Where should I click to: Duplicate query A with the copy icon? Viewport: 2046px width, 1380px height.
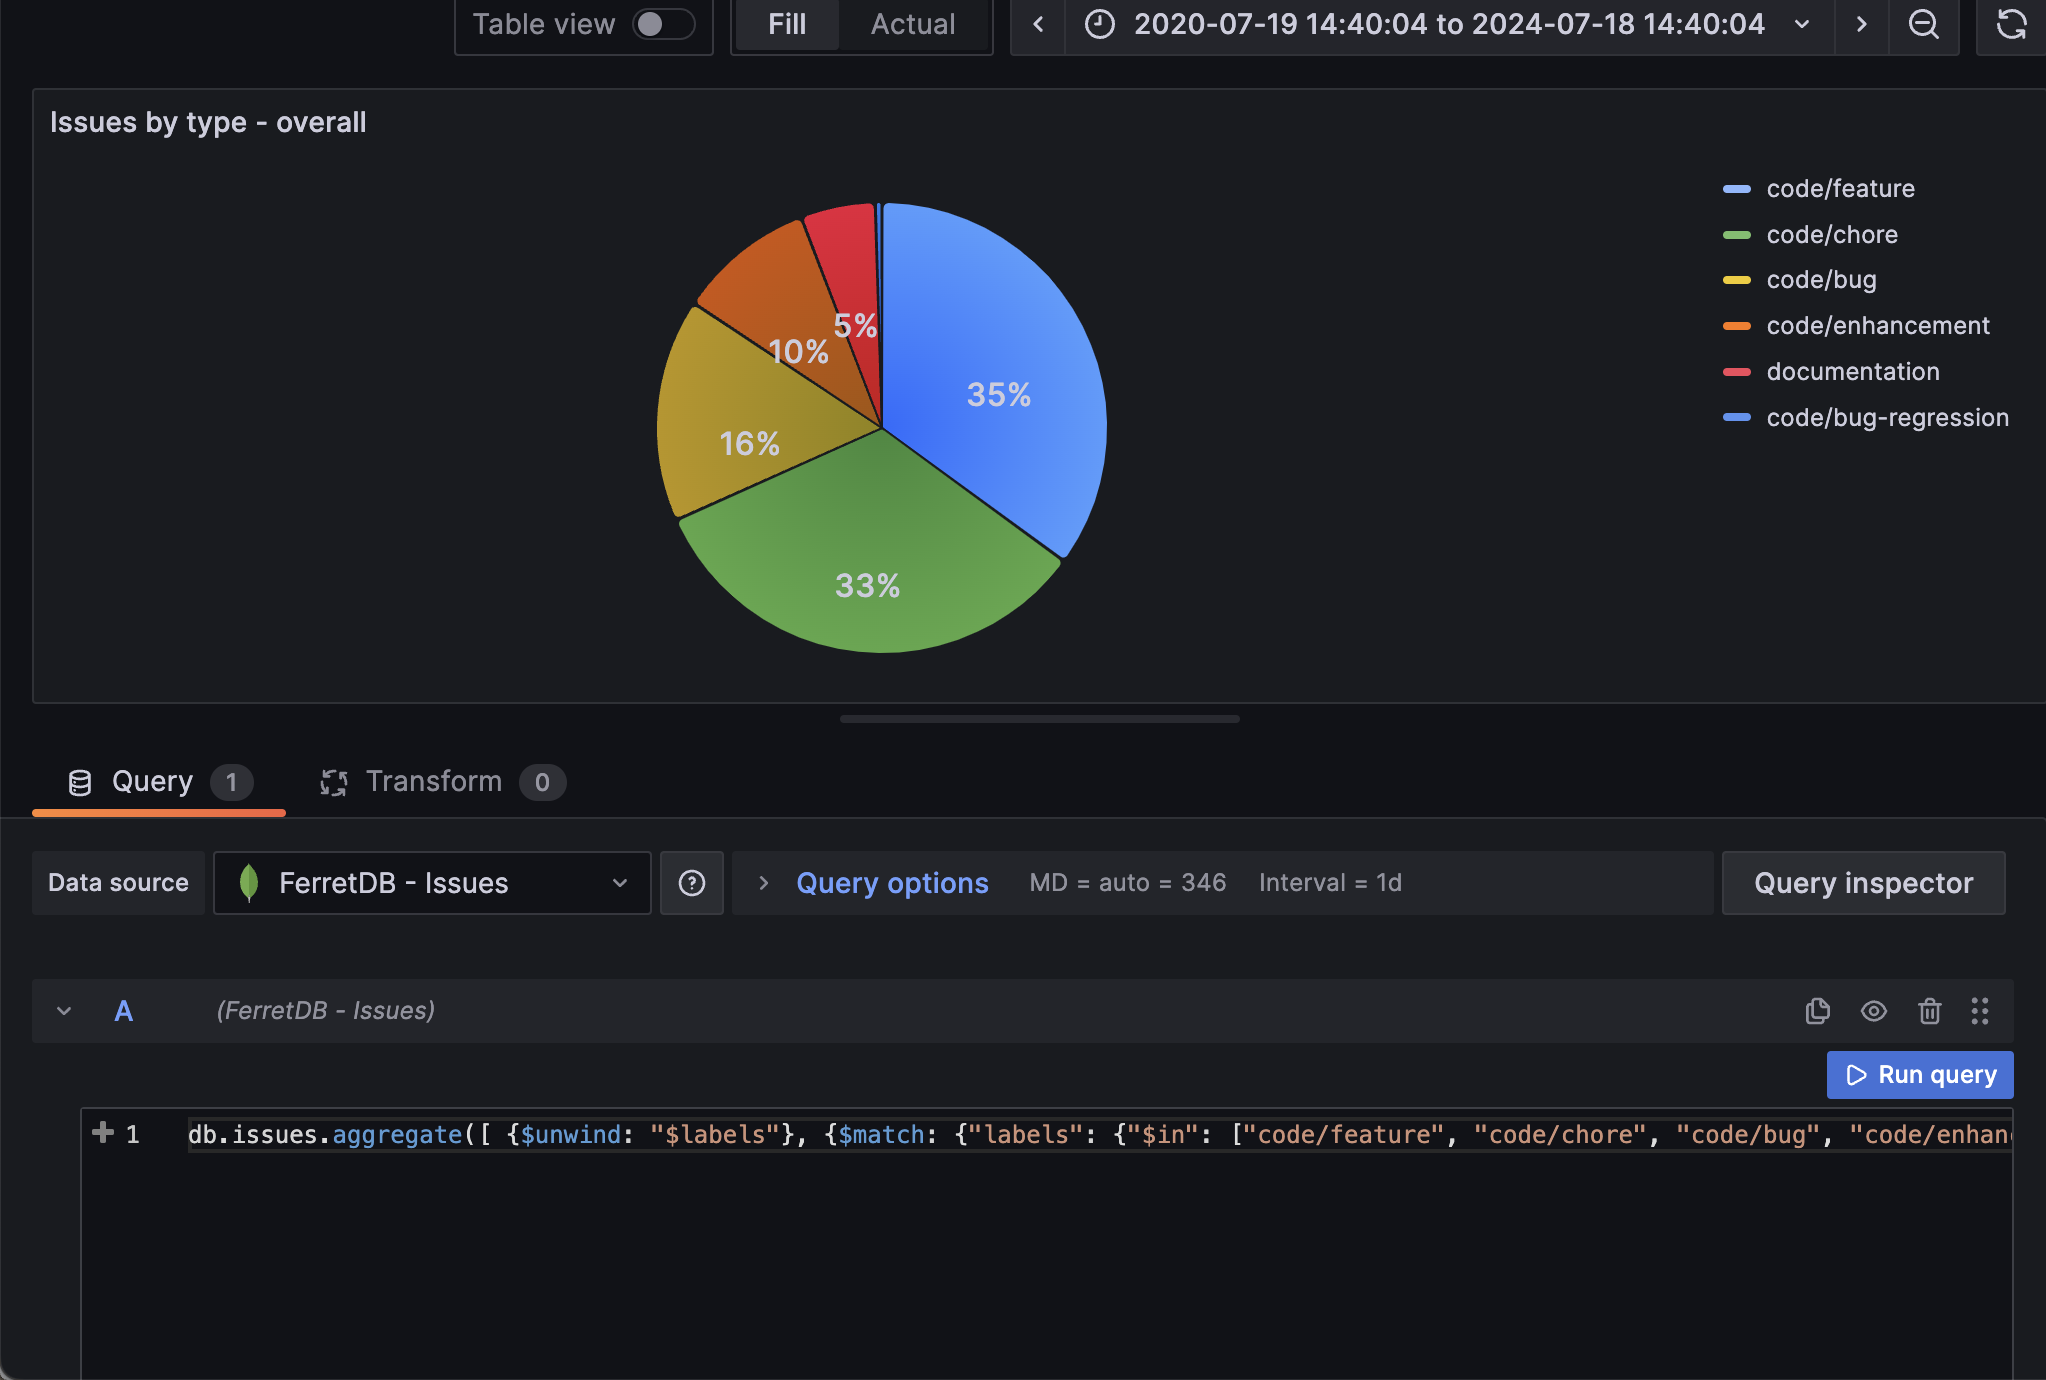(x=1817, y=1011)
